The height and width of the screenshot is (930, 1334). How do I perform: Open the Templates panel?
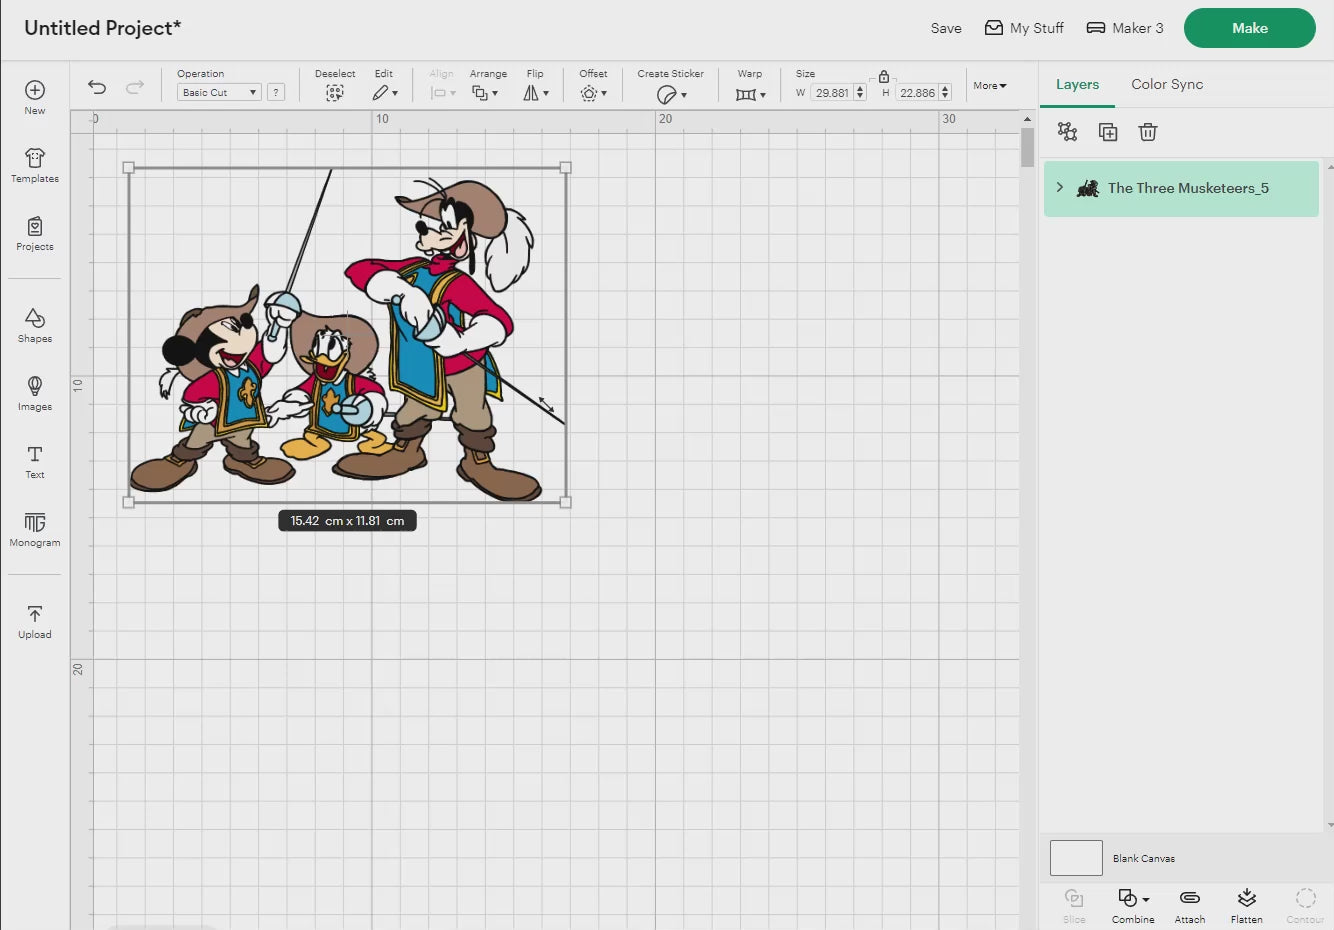point(35,165)
